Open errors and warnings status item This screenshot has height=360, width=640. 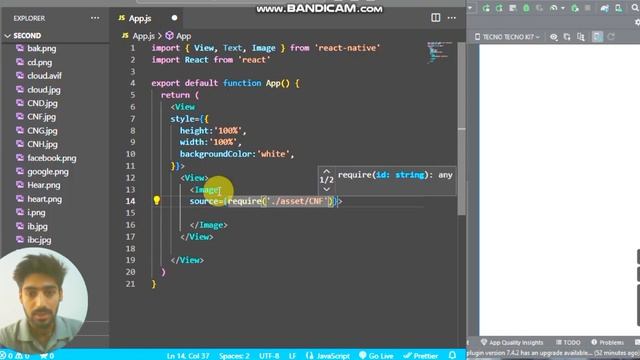tap(15, 356)
